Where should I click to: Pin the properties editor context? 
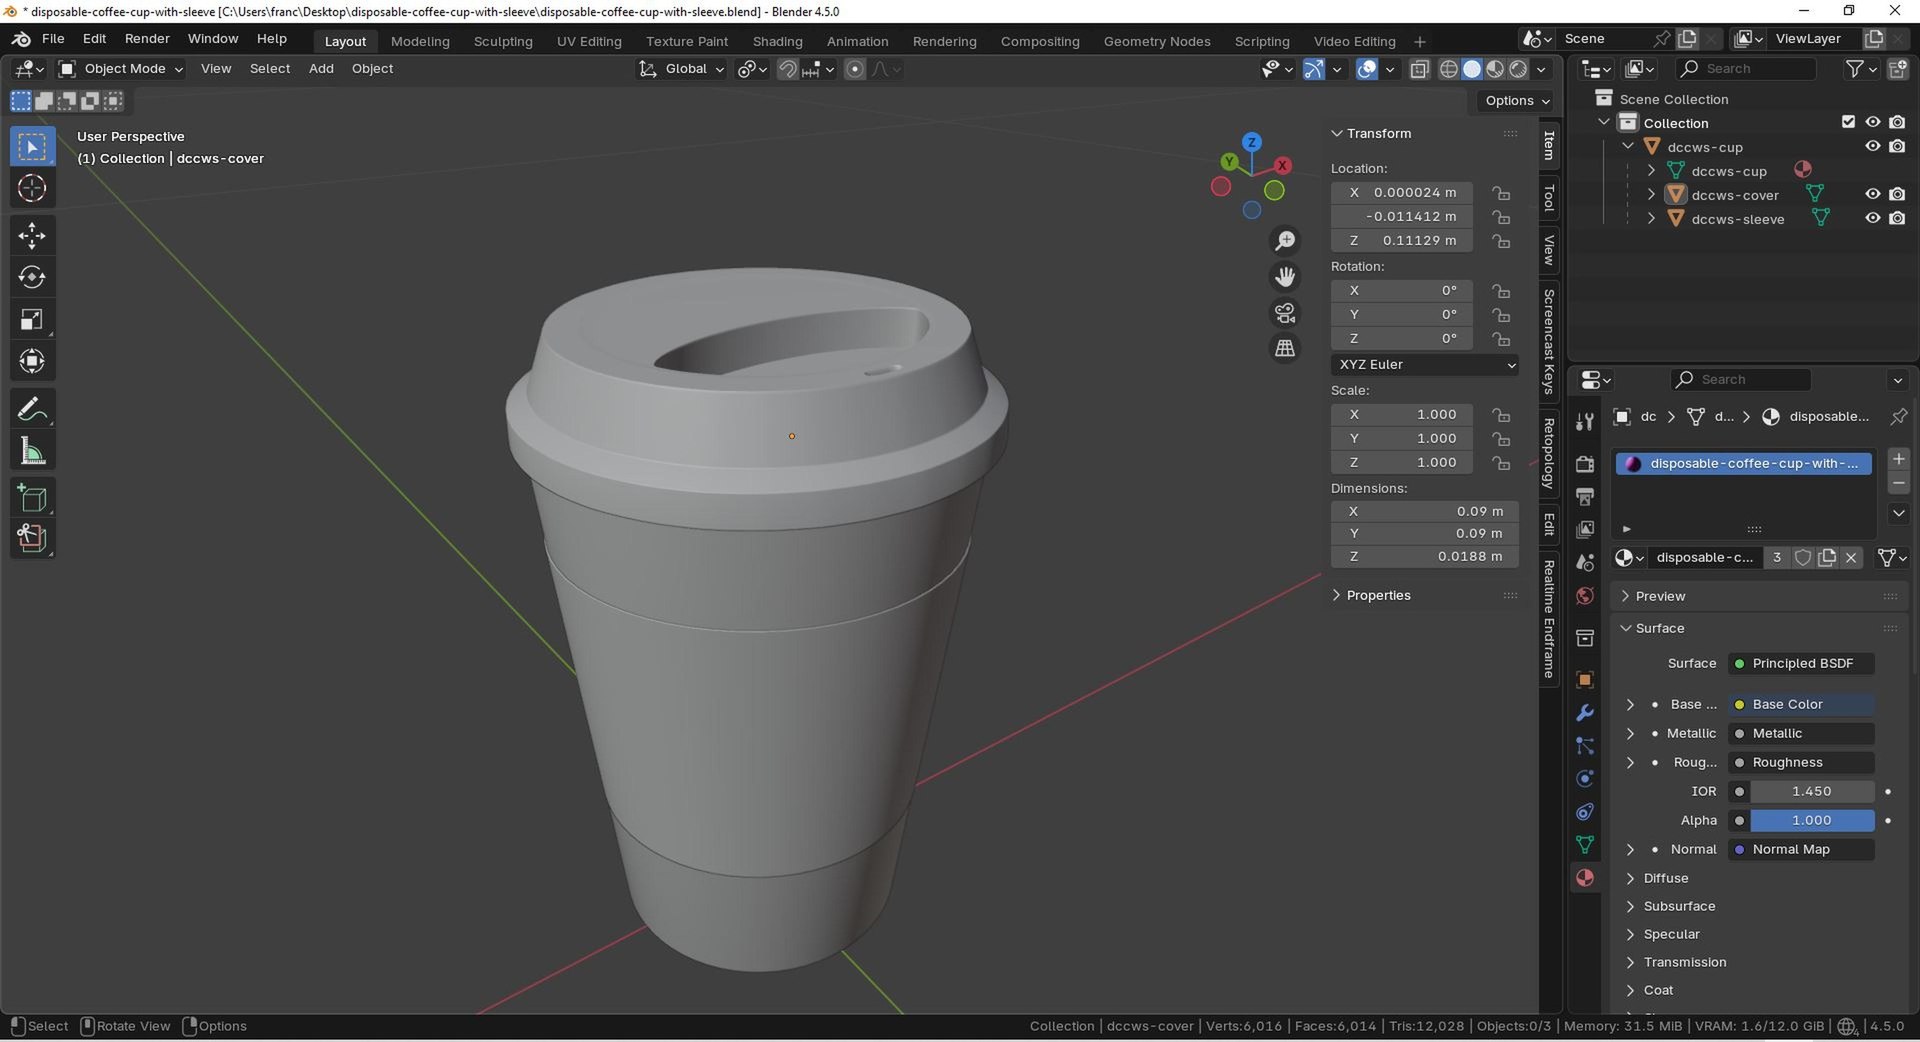click(1898, 416)
